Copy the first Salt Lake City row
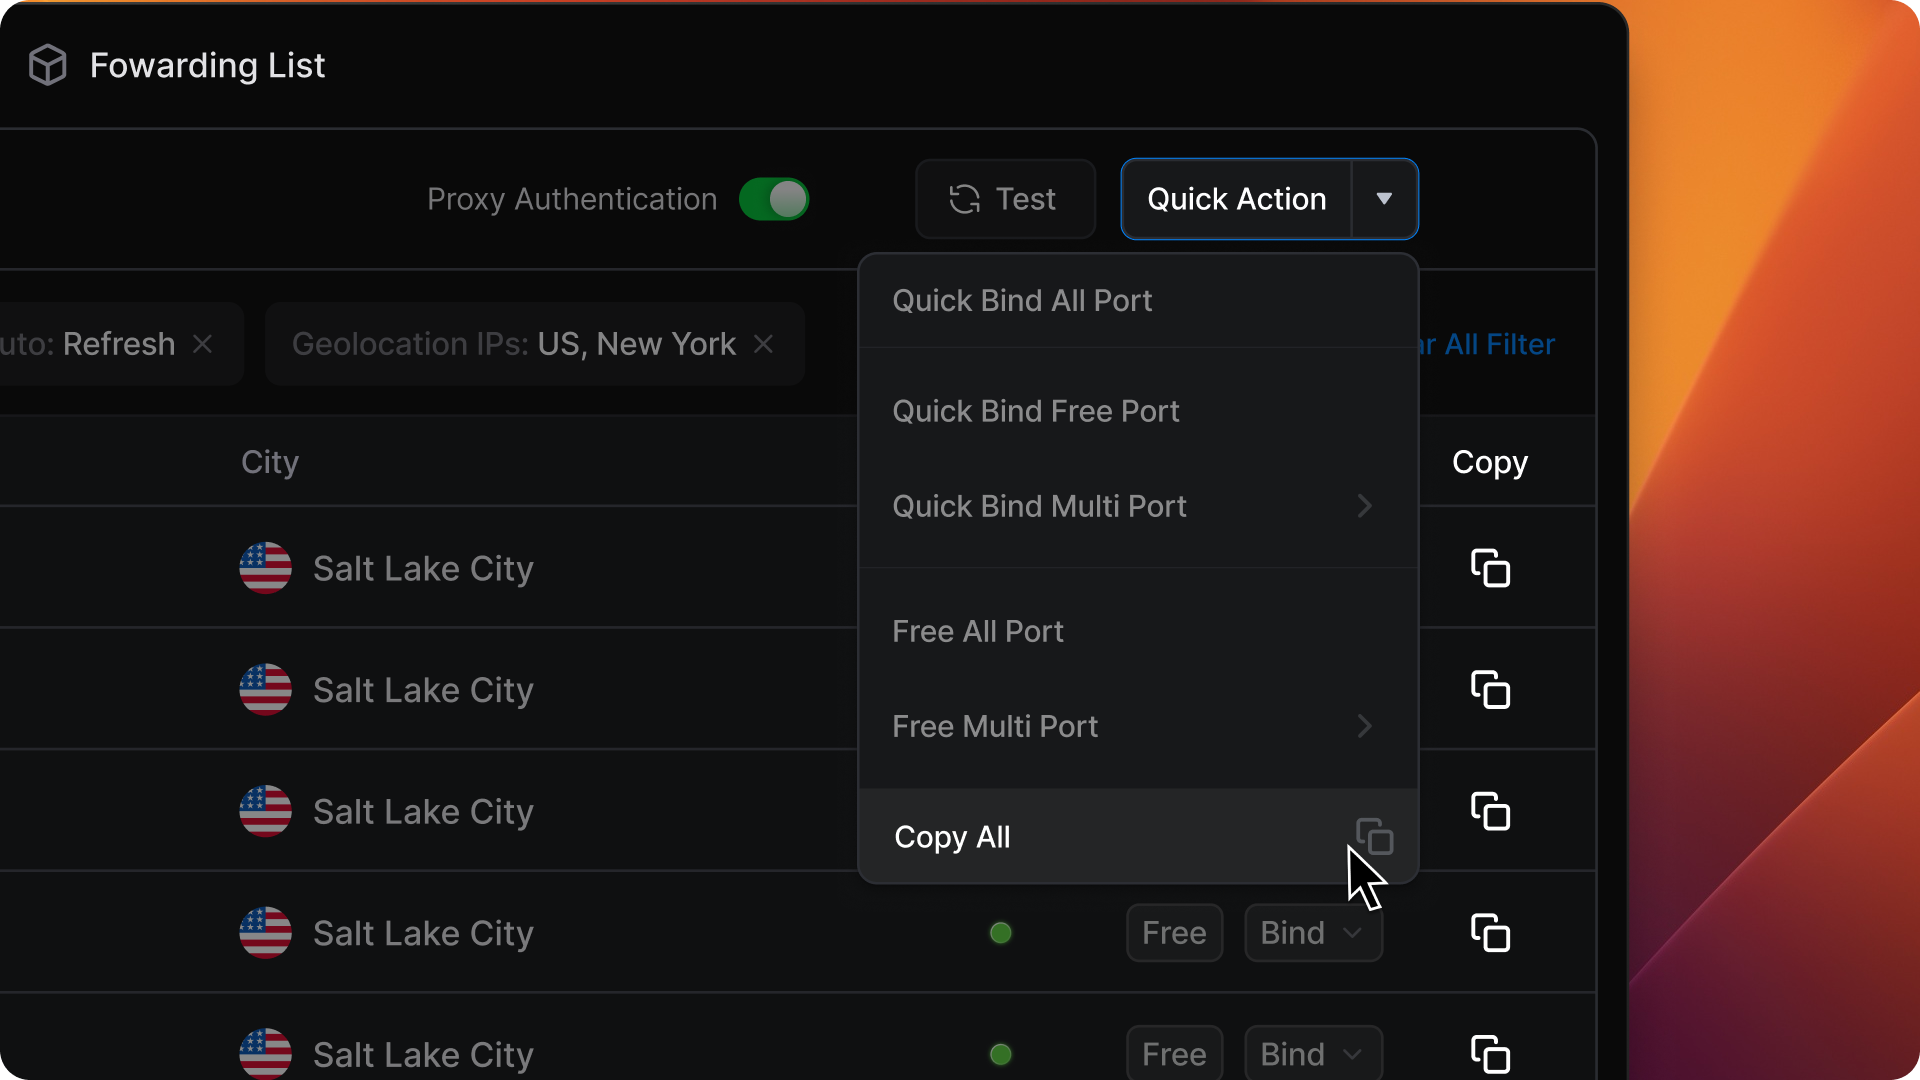The image size is (1920, 1080). point(1490,568)
